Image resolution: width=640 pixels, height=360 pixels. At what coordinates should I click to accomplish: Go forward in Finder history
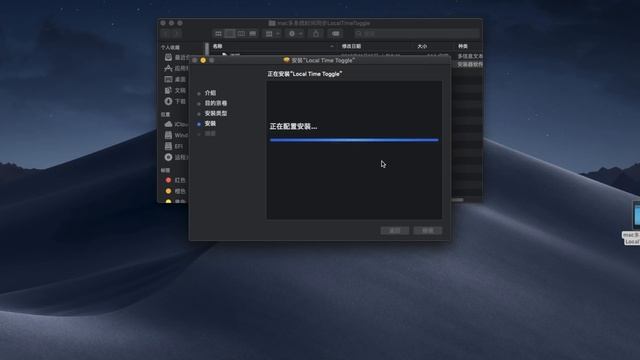(176, 33)
